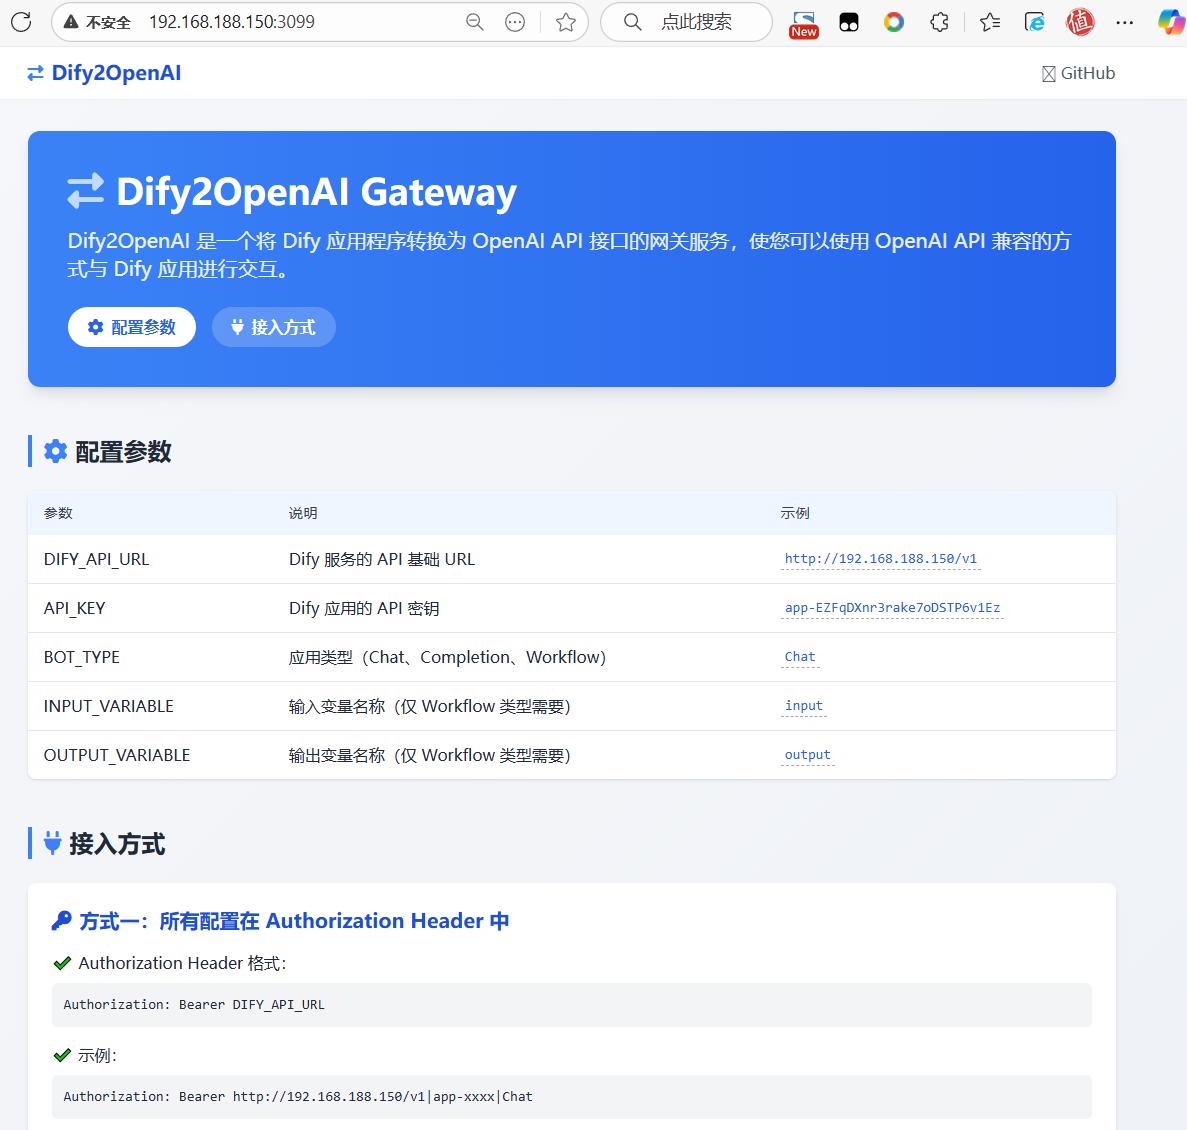Click key icon beside 方式一 heading
Screen dimensions: 1187x1130
tap(61, 920)
